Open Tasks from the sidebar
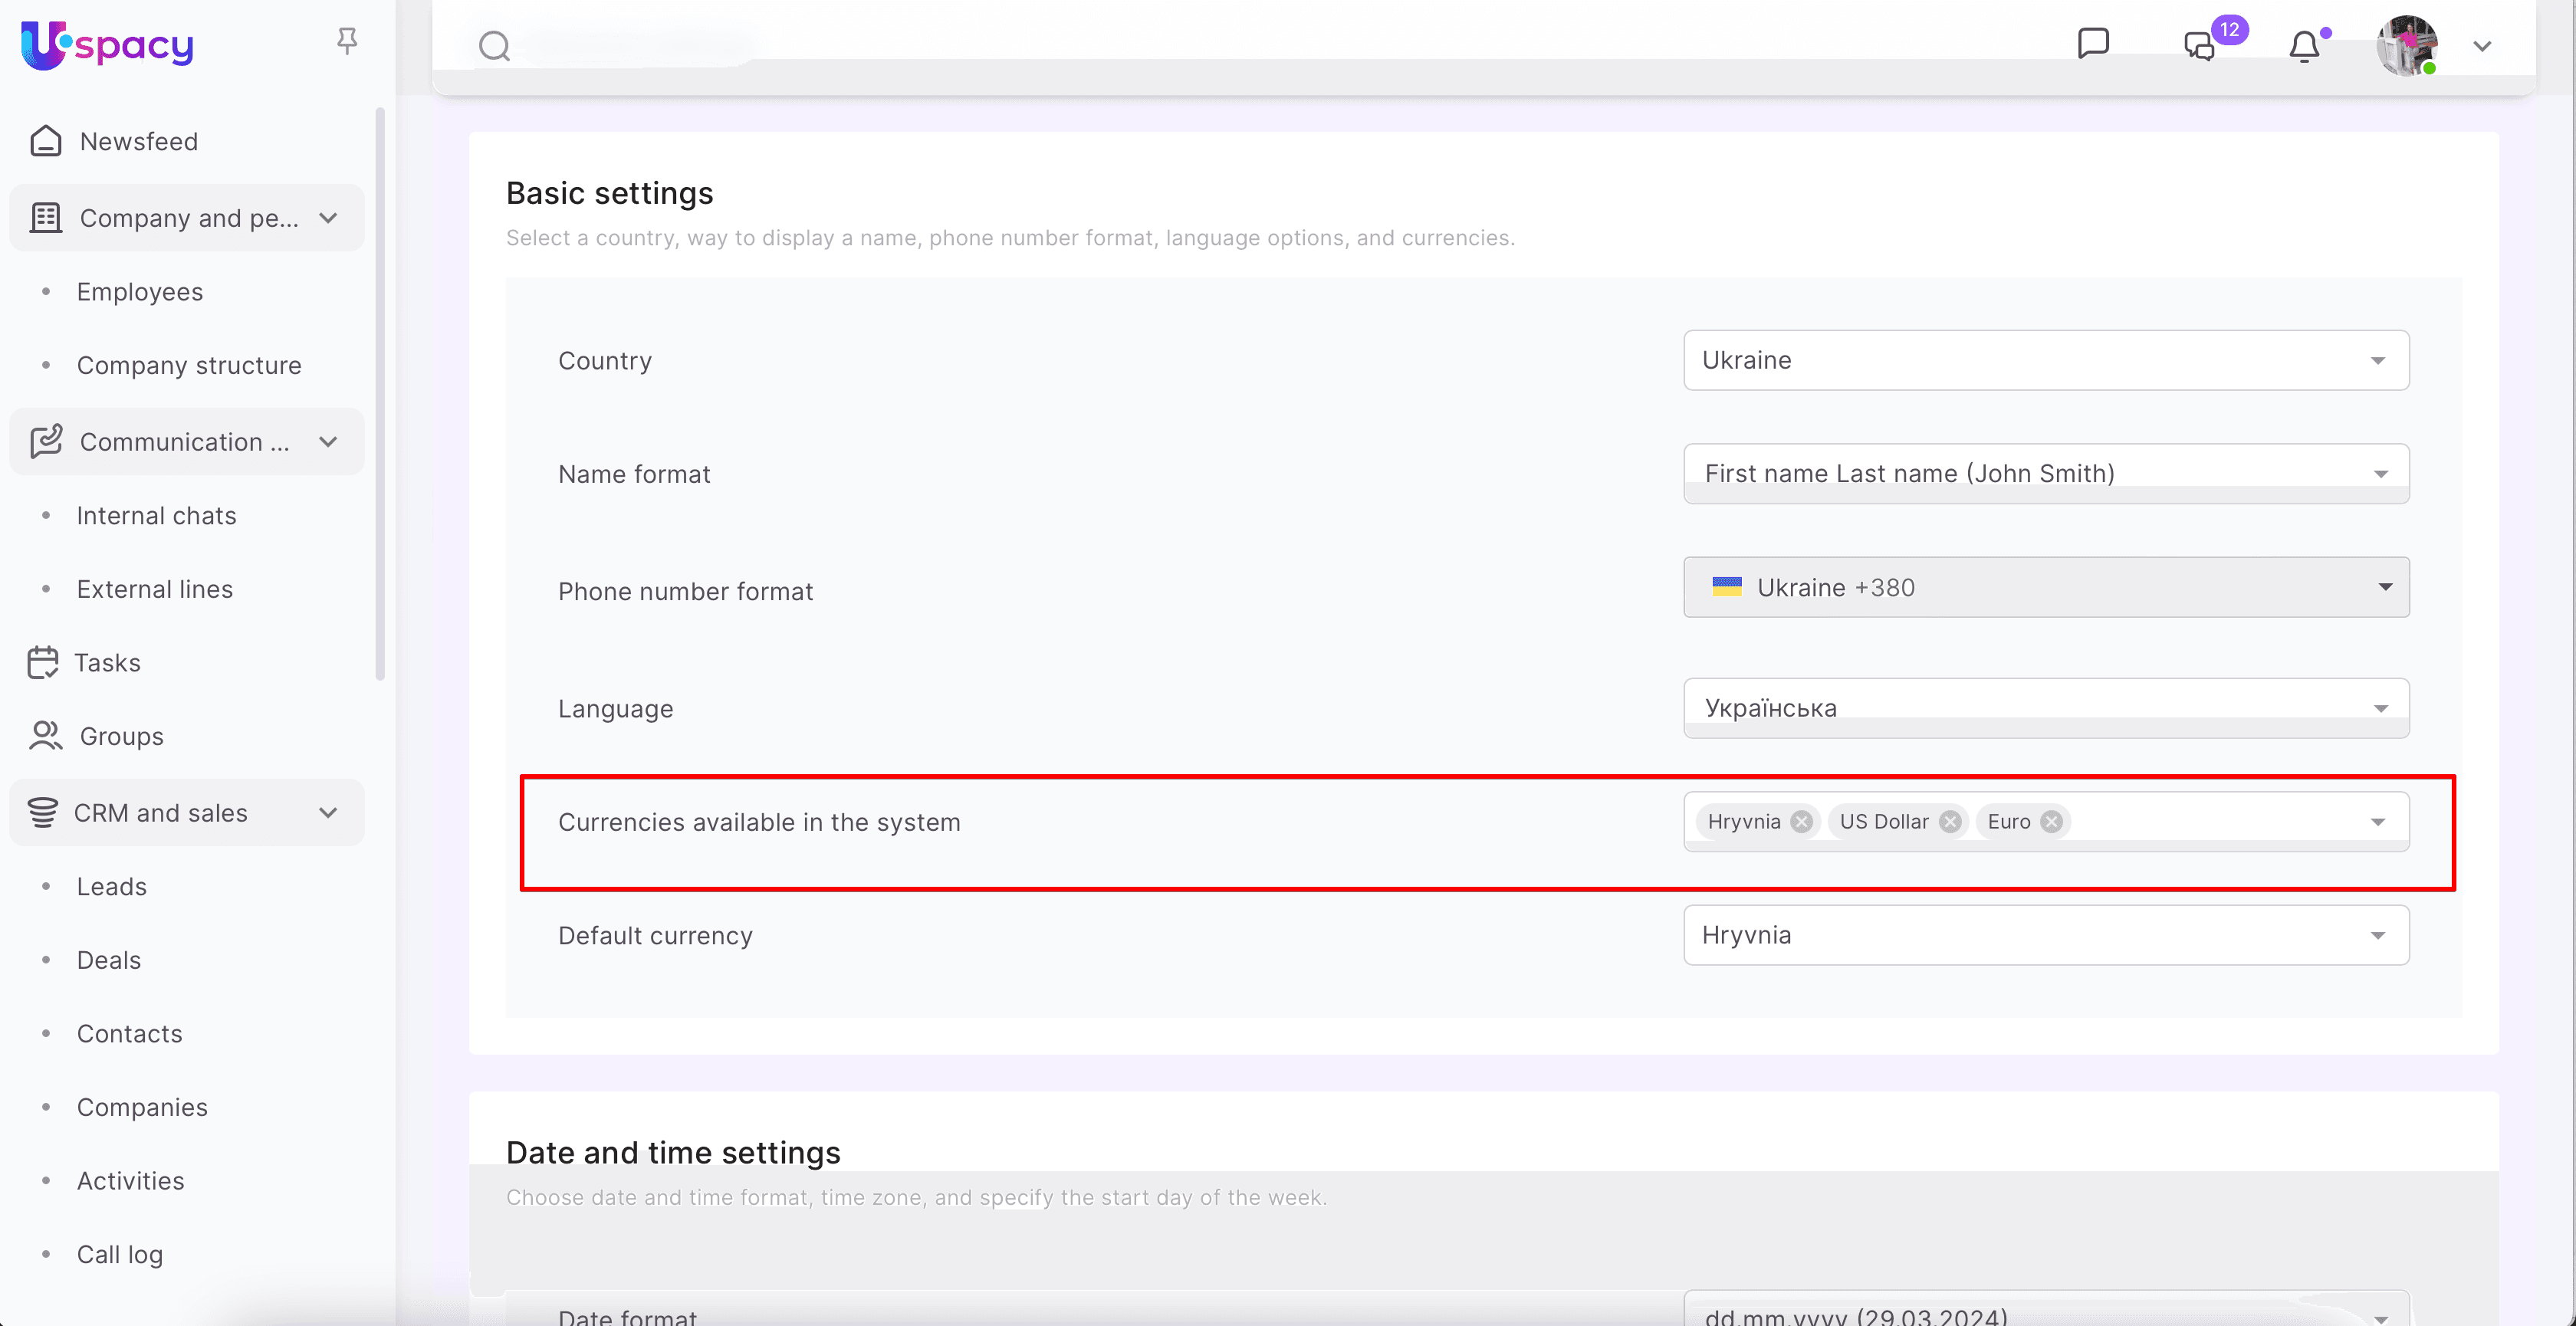2576x1326 pixels. (x=107, y=663)
